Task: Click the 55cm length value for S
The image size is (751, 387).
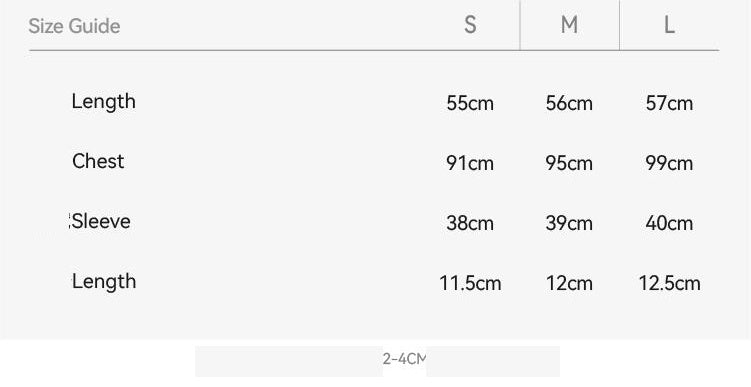Action: (x=470, y=103)
